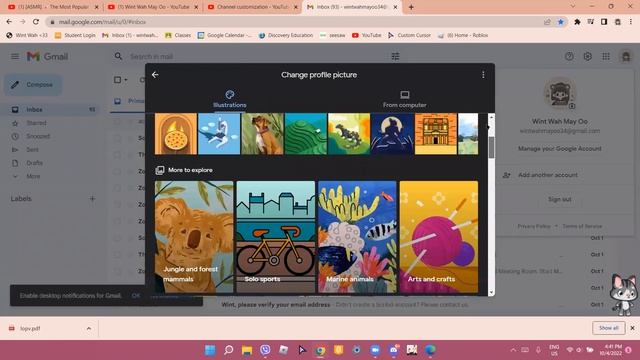Open taskbar Search
Viewport: 640px width, 360px height.
click(x=229, y=350)
